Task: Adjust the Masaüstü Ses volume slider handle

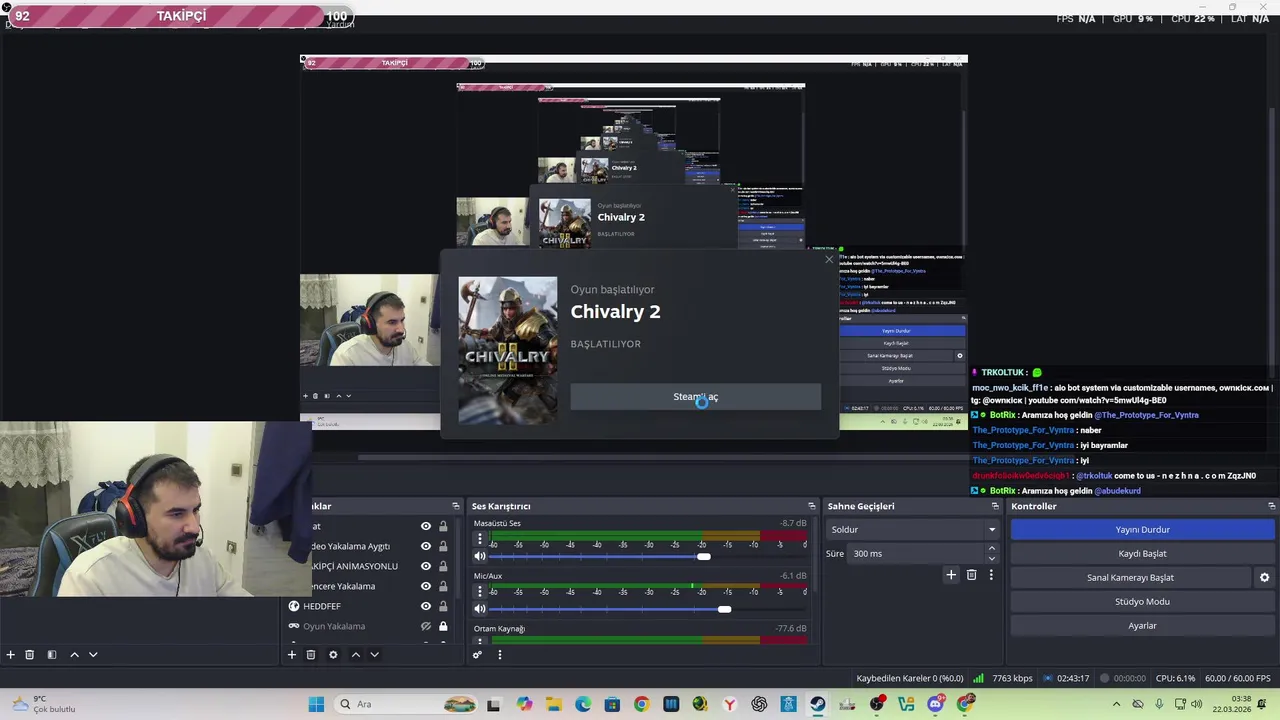Action: (x=704, y=556)
